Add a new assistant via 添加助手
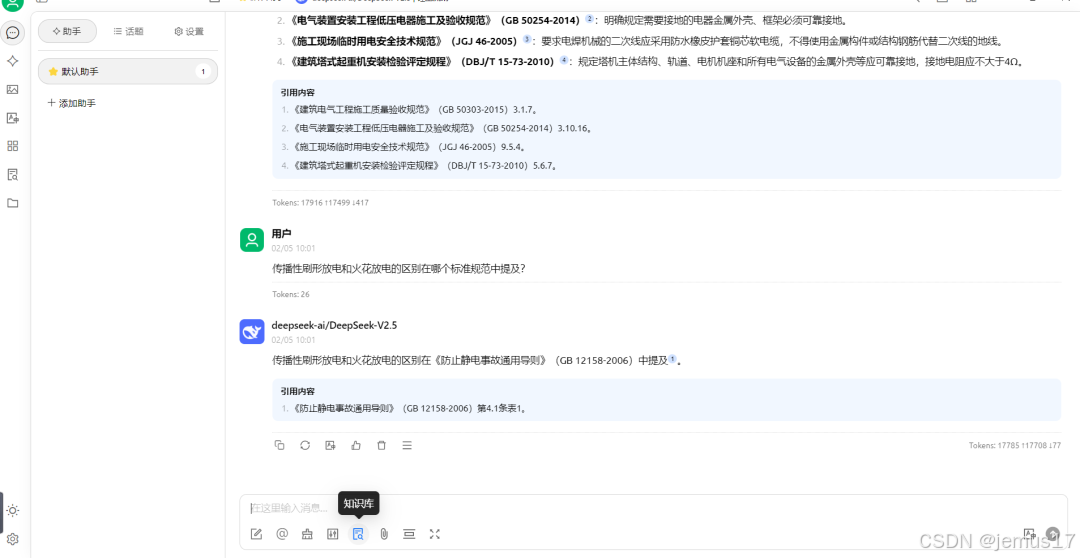 tap(72, 103)
